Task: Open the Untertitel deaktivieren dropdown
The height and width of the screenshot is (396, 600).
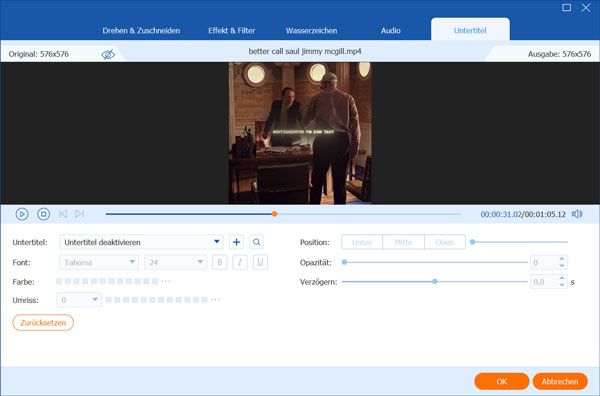Action: click(x=141, y=242)
